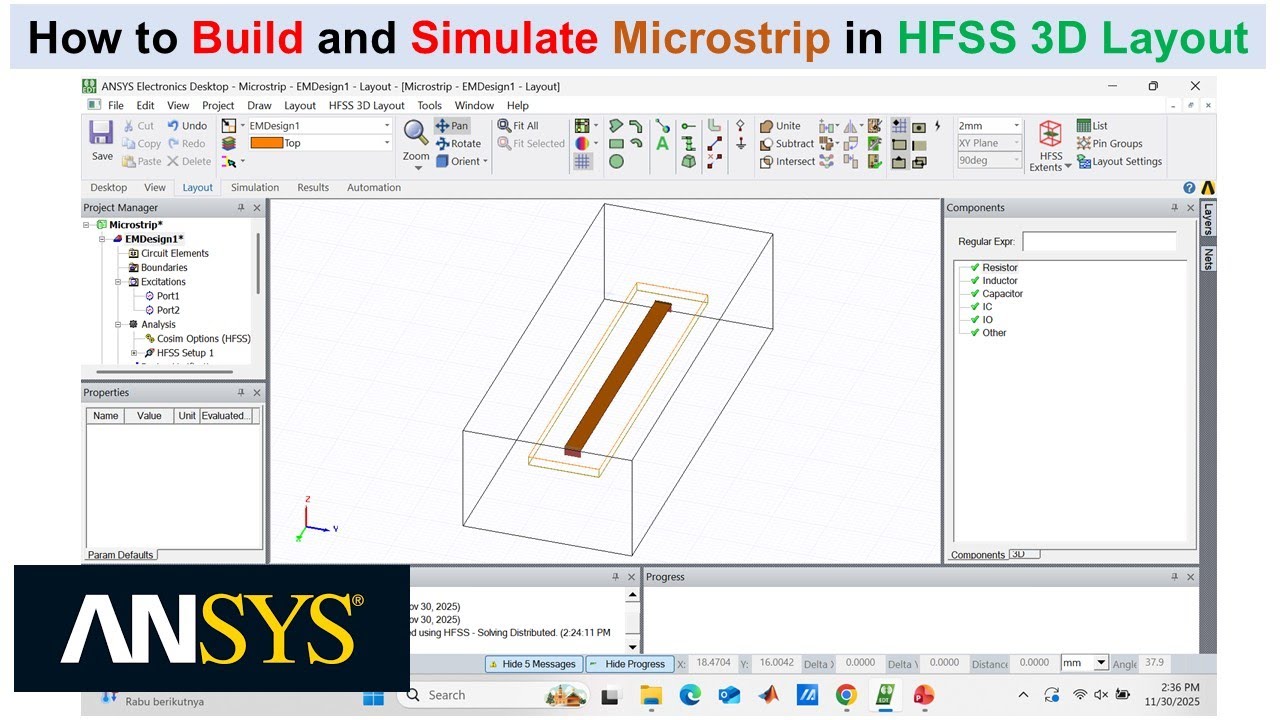Click the orange Top layer color swatch

pos(267,143)
